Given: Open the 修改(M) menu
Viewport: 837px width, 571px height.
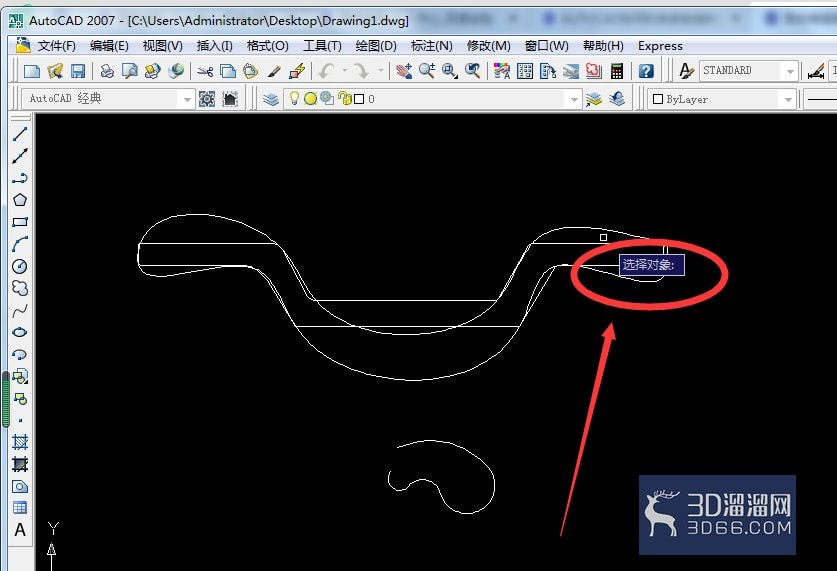Looking at the screenshot, I should point(488,46).
